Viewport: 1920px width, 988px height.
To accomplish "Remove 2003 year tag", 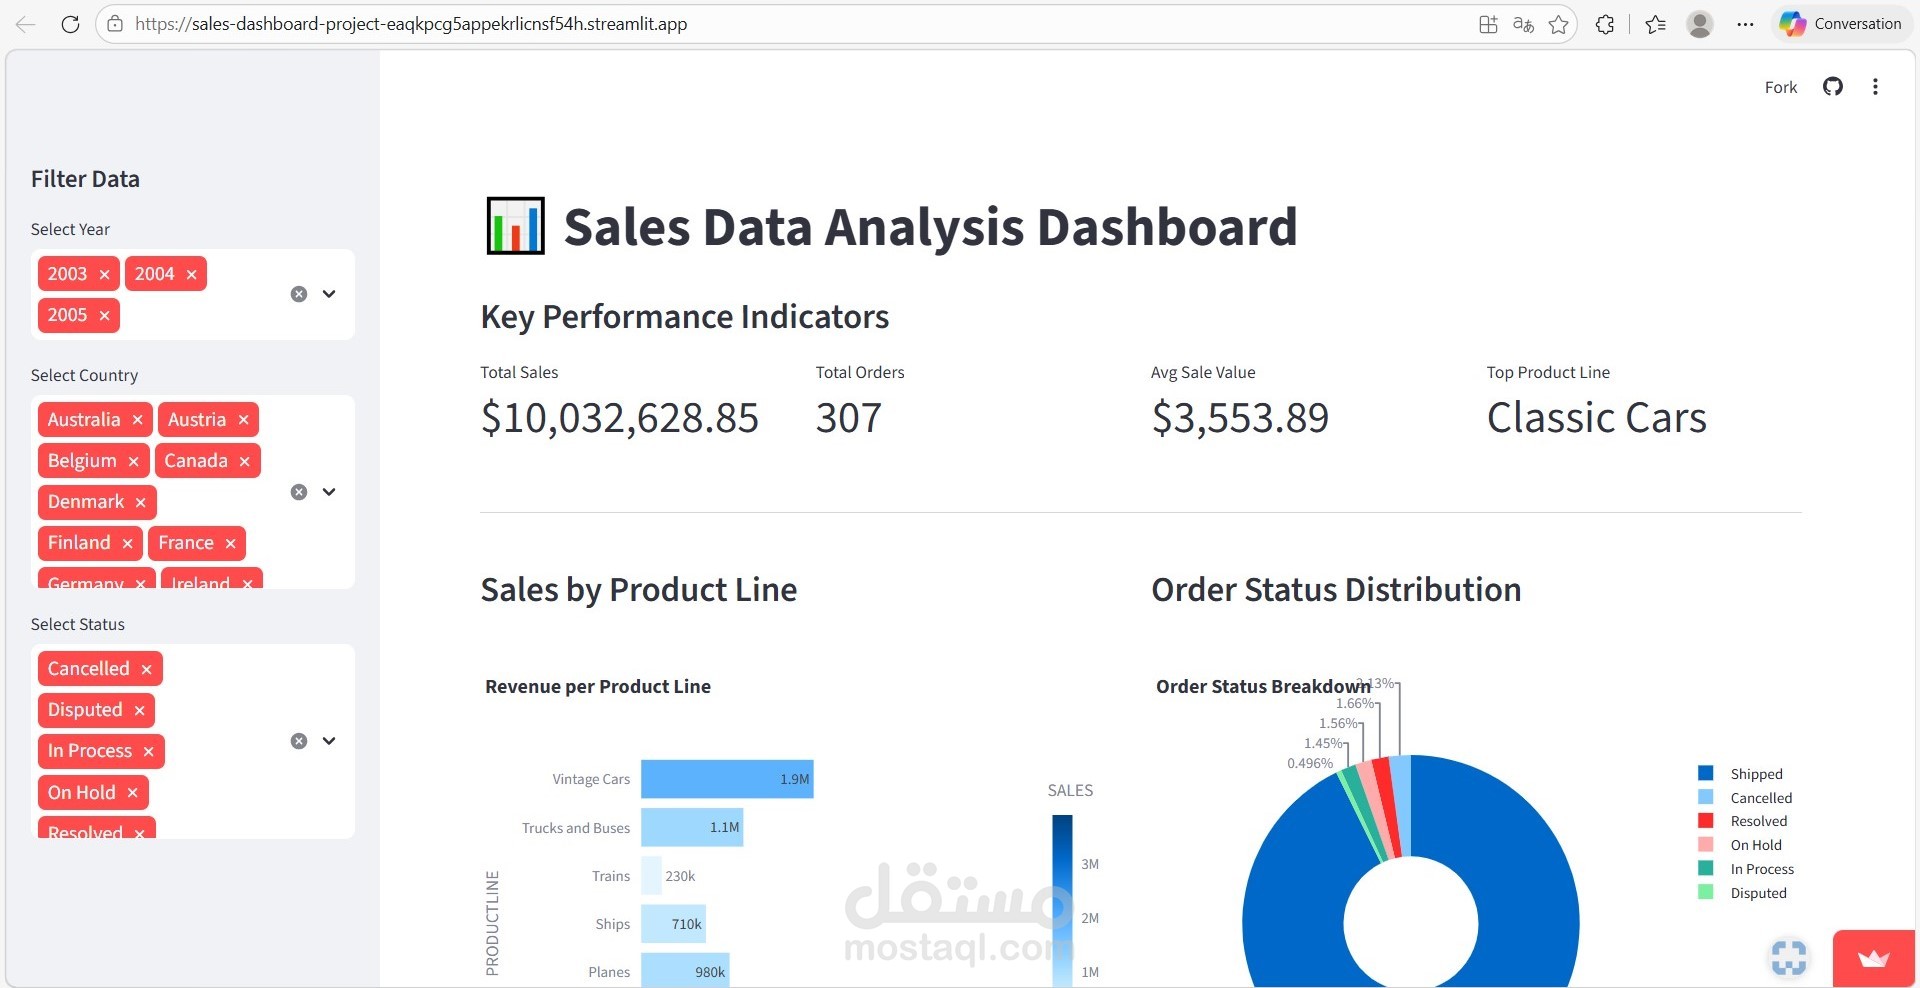I will point(104,274).
